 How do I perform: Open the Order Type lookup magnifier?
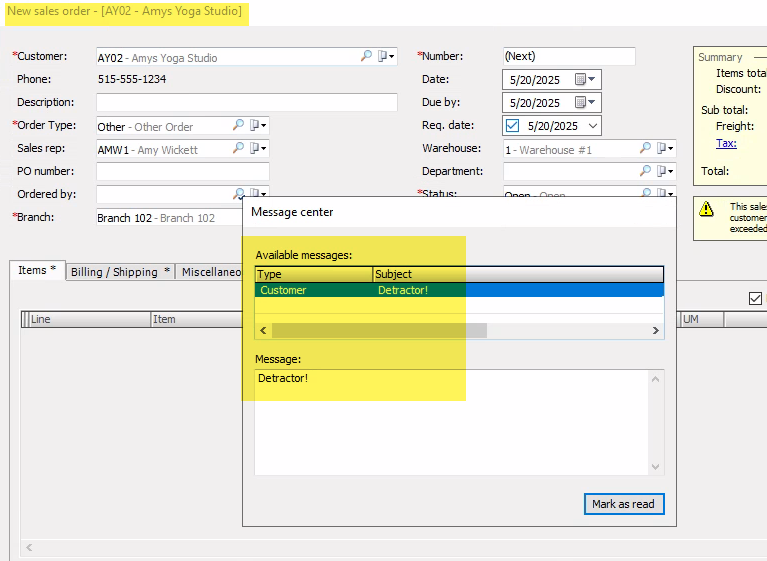(238, 125)
